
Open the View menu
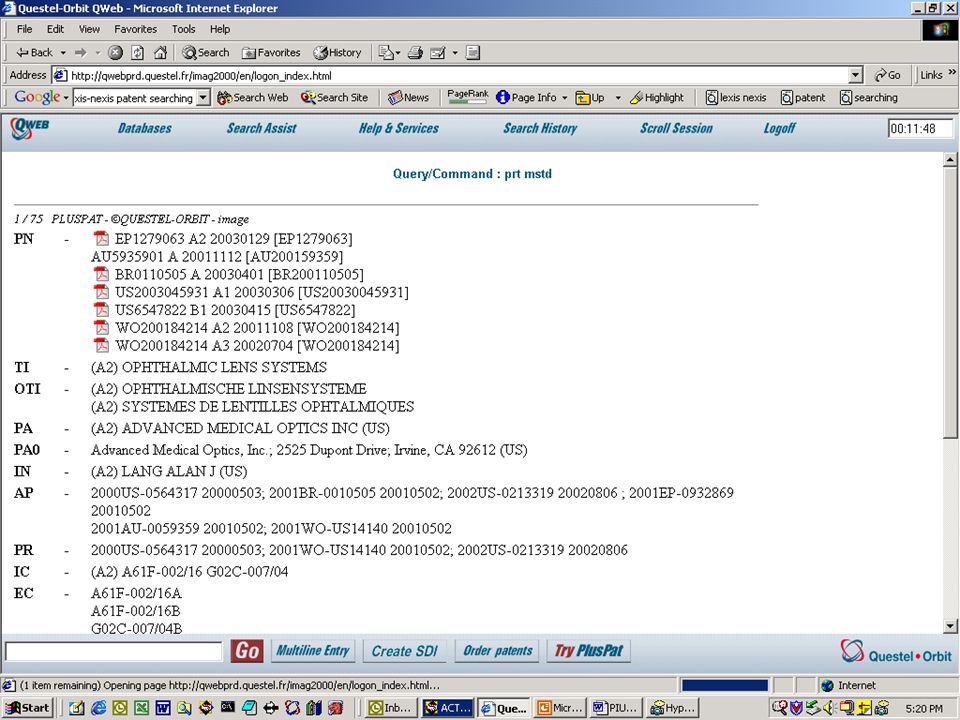click(89, 29)
